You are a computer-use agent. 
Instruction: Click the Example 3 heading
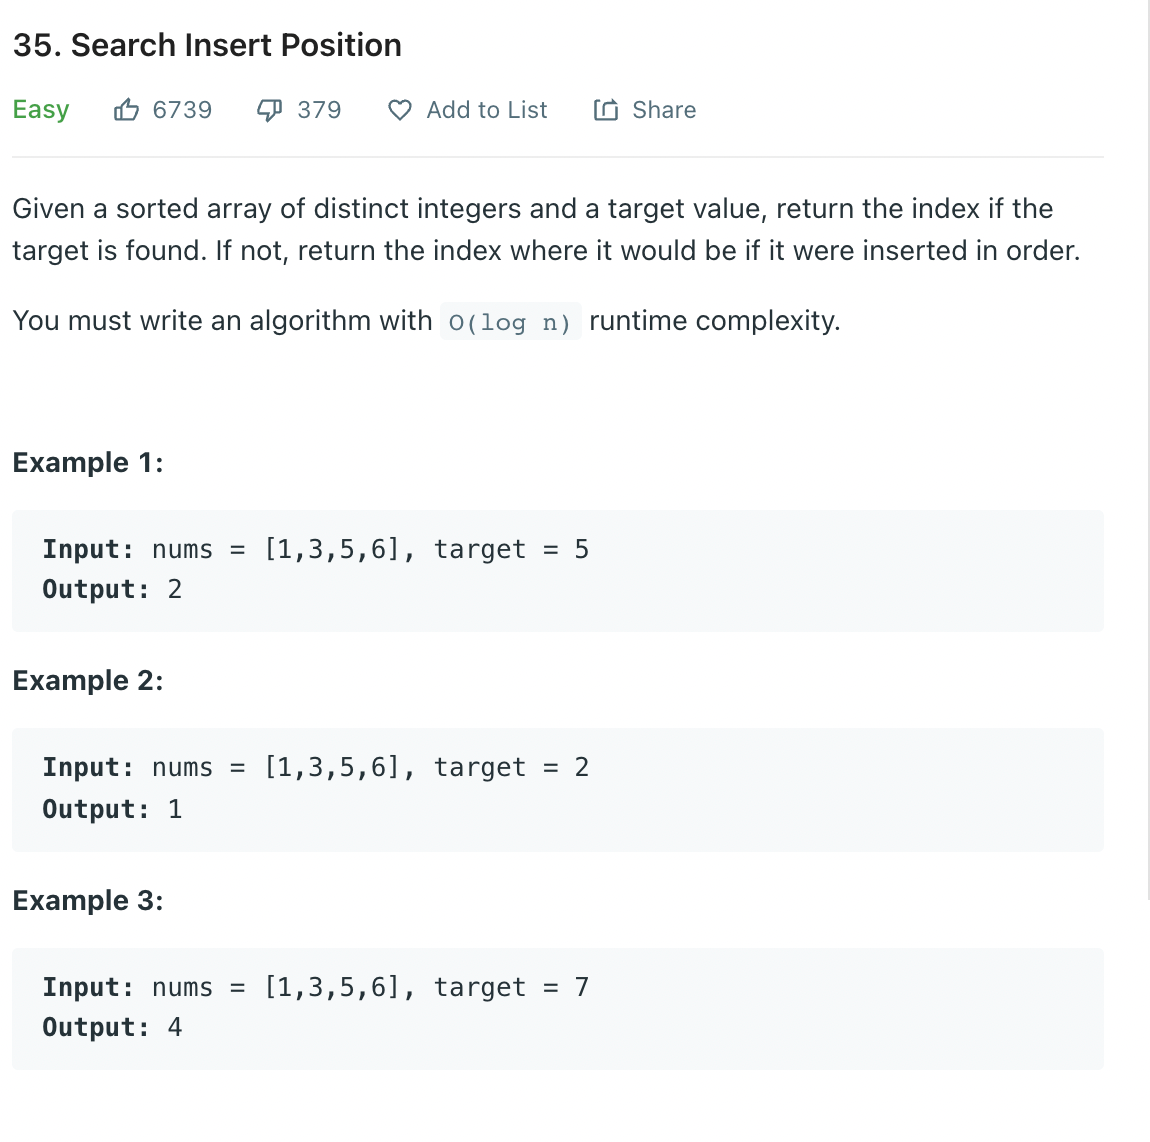click(88, 901)
